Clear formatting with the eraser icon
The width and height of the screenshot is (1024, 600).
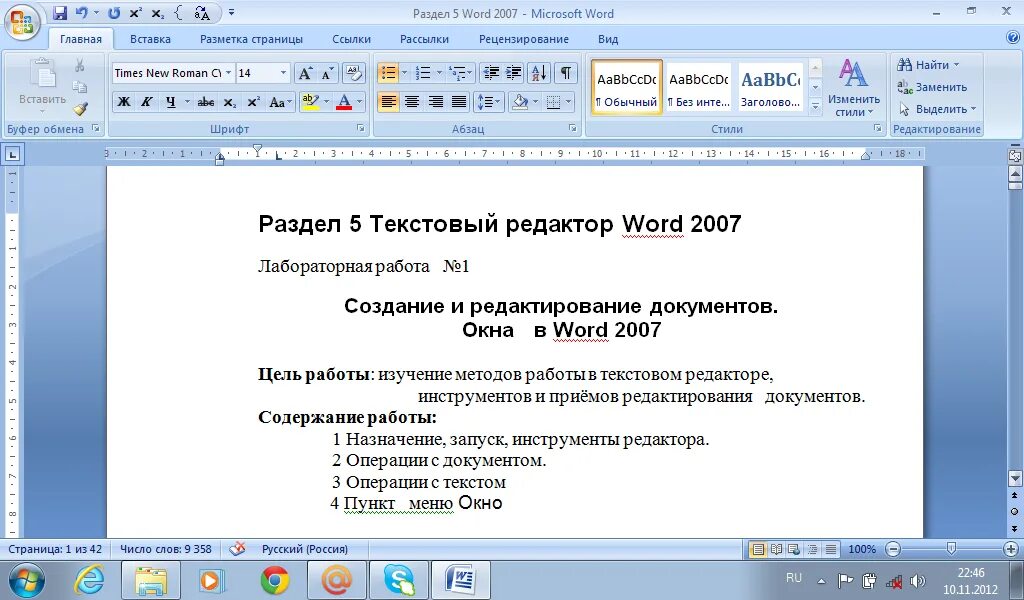pos(353,73)
